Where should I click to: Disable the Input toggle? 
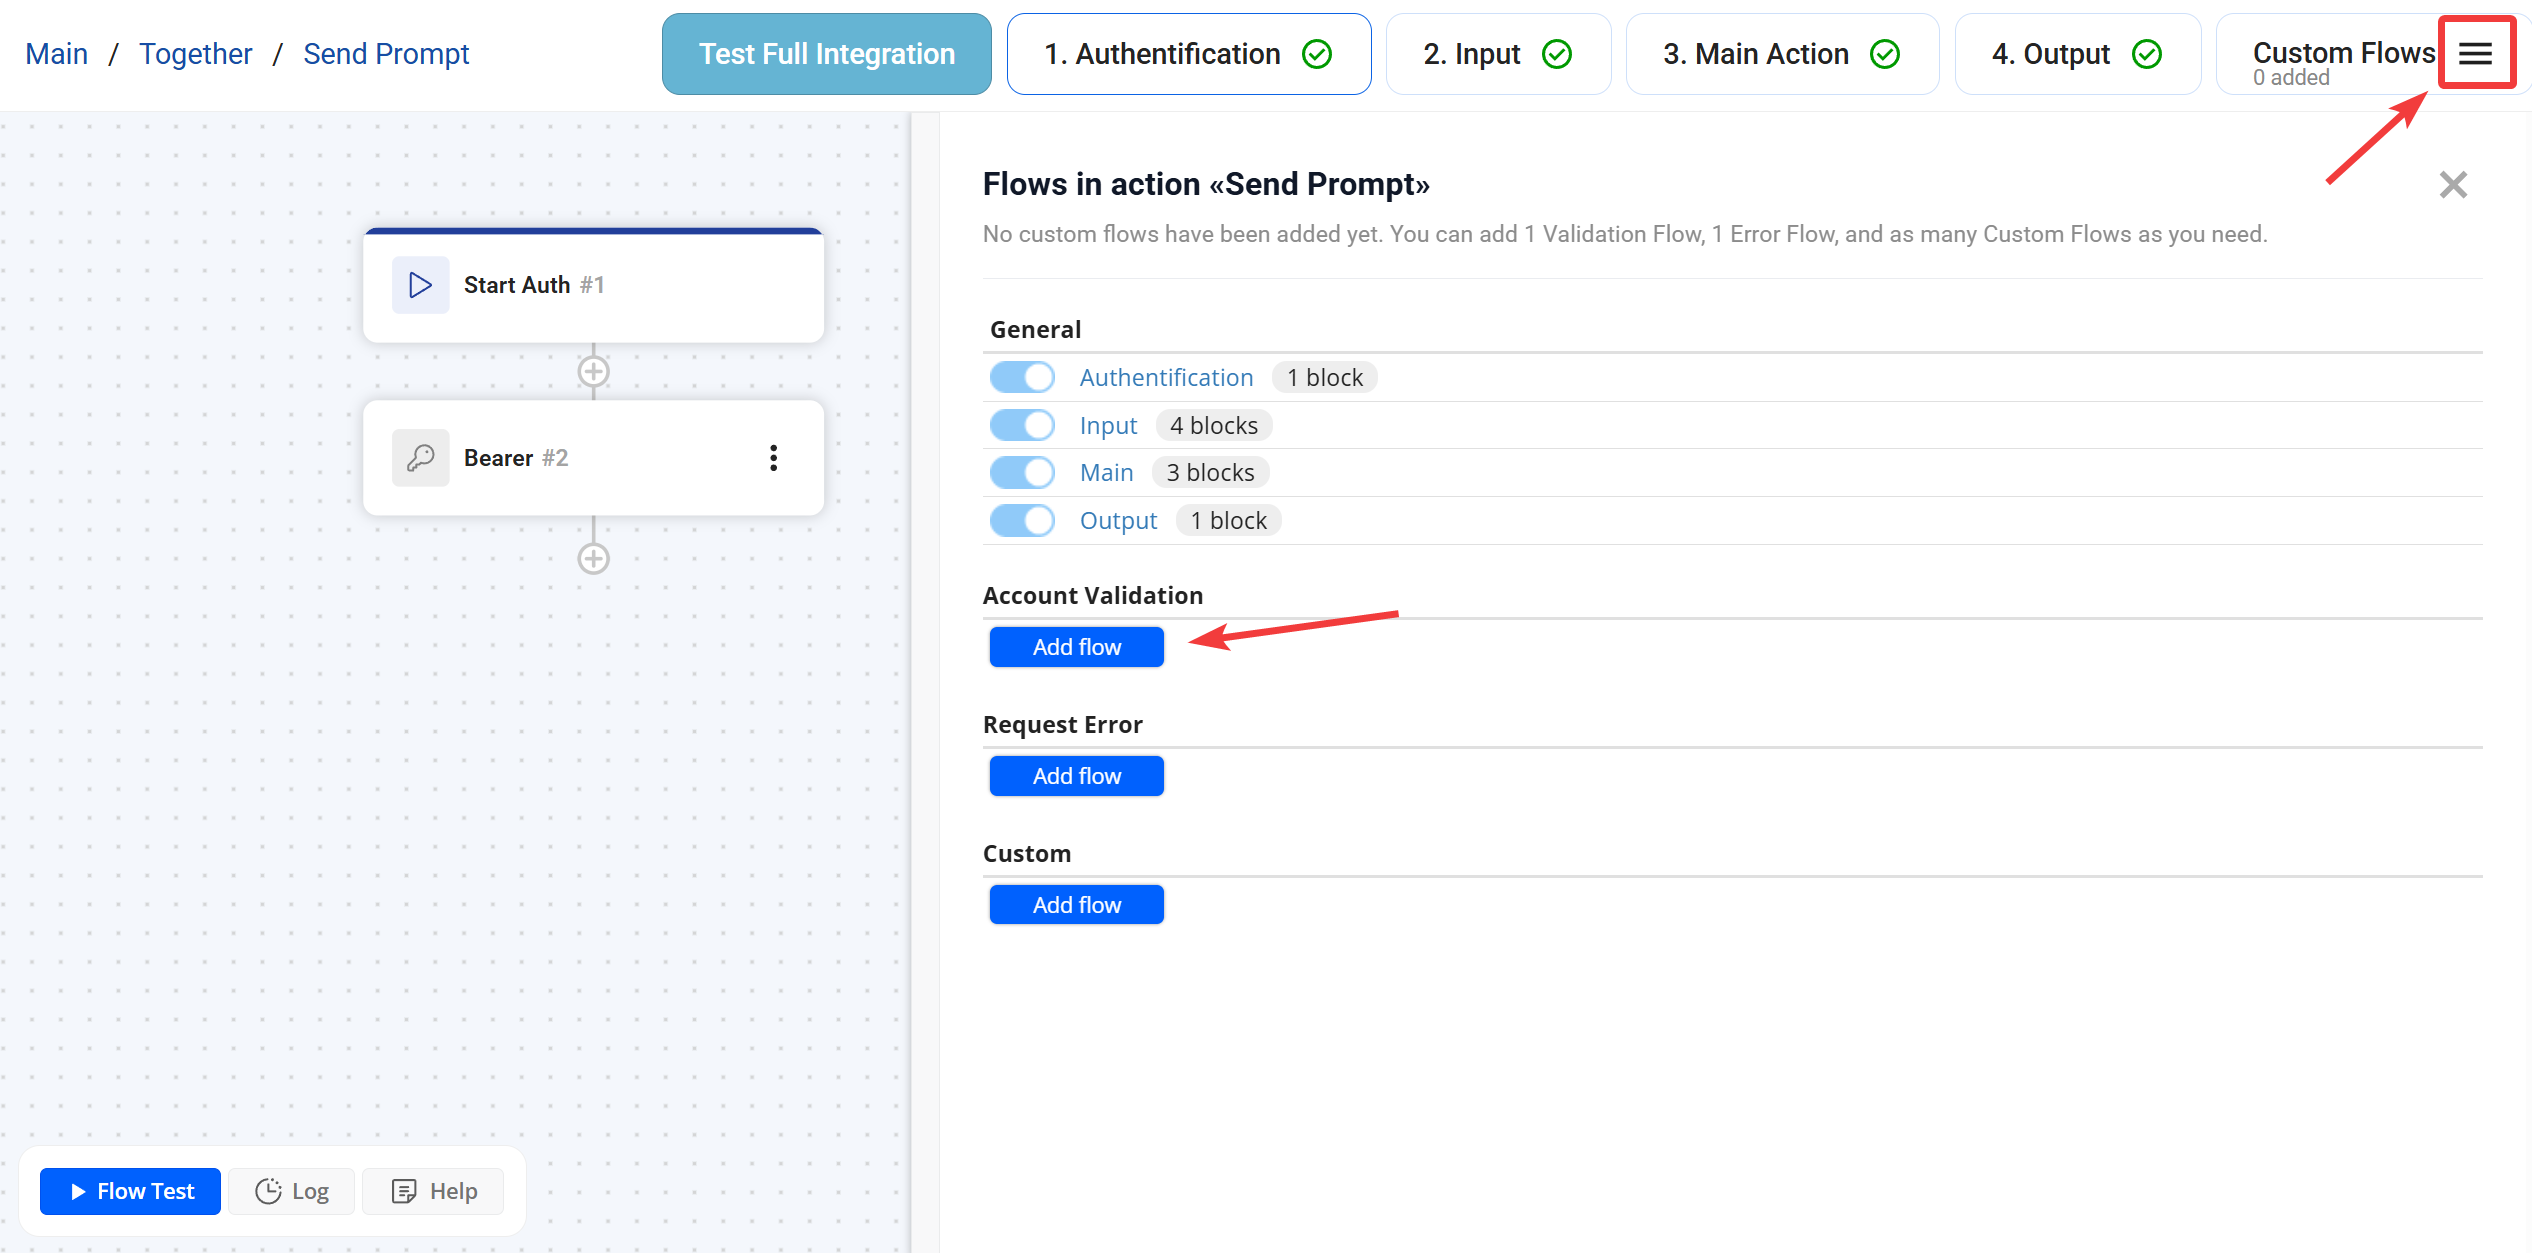point(1022,424)
